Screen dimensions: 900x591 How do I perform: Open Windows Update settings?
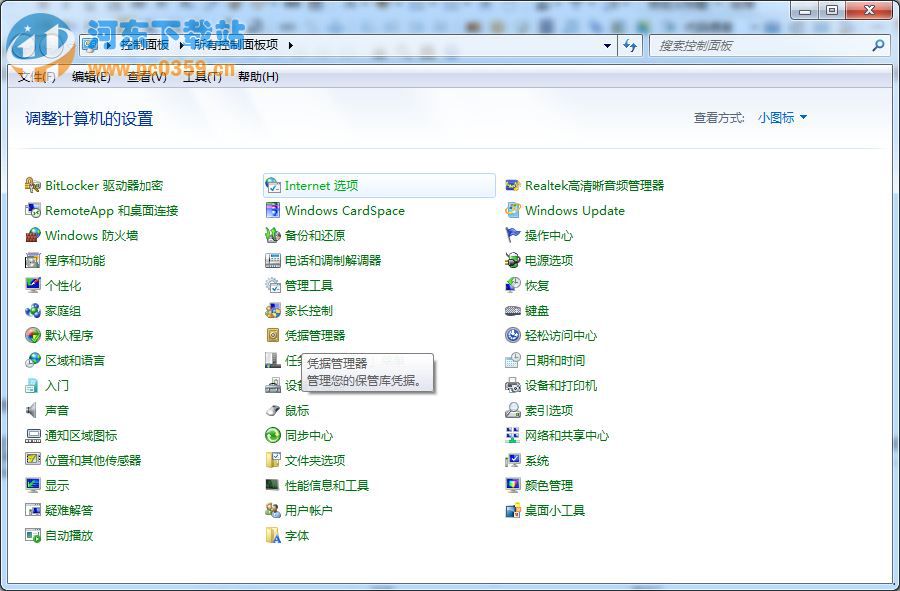(575, 211)
